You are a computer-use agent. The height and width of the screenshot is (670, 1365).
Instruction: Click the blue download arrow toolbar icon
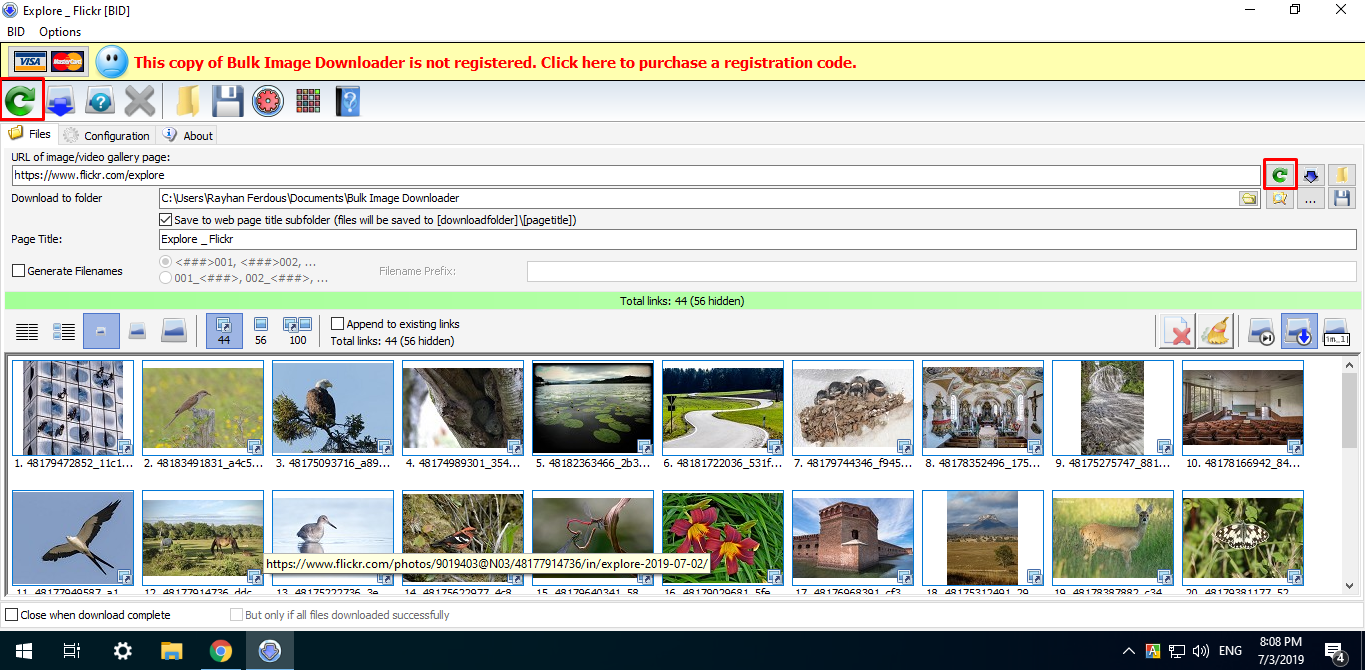61,101
